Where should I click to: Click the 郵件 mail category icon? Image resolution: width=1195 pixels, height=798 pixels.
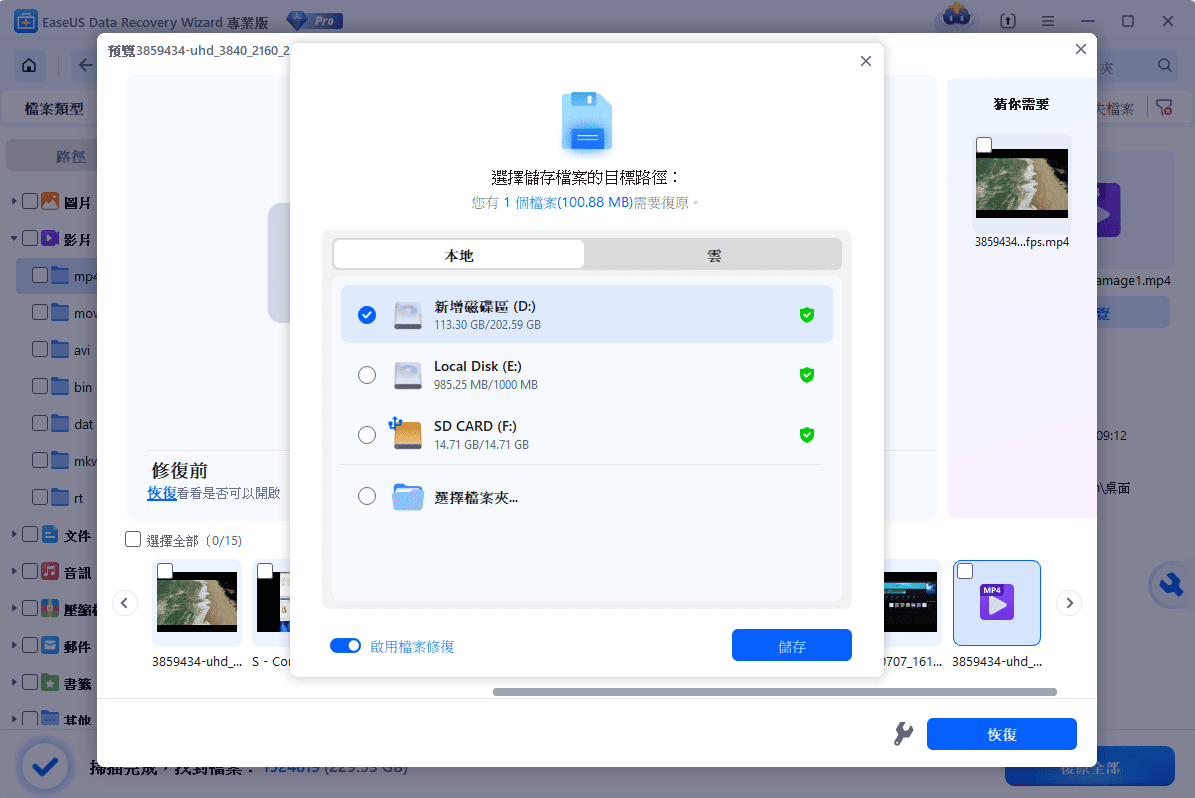[50, 645]
